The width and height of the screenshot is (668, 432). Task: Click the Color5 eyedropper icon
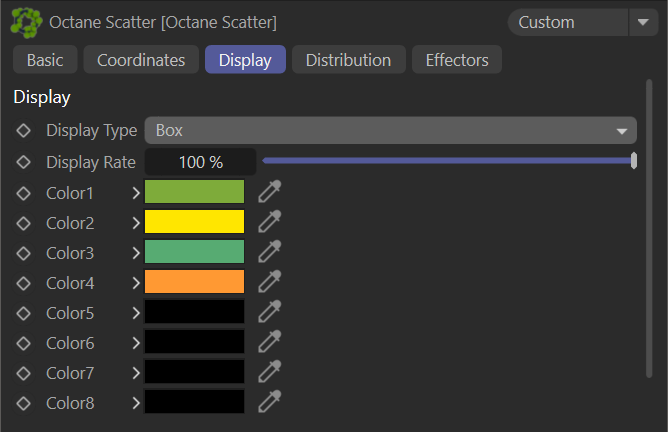269,312
